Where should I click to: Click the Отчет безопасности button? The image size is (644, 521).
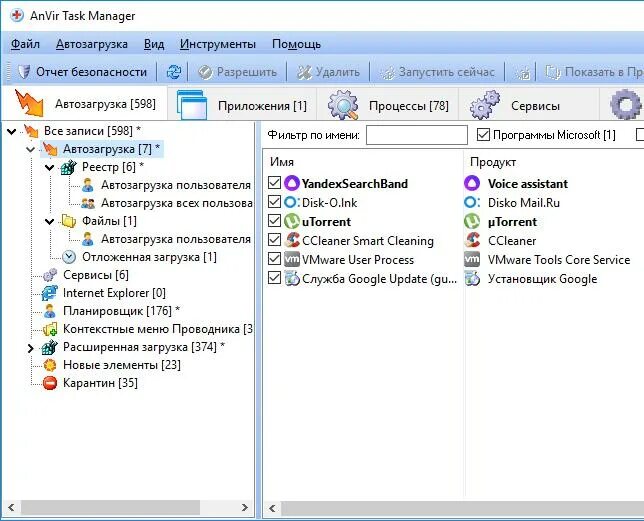[x=82, y=72]
